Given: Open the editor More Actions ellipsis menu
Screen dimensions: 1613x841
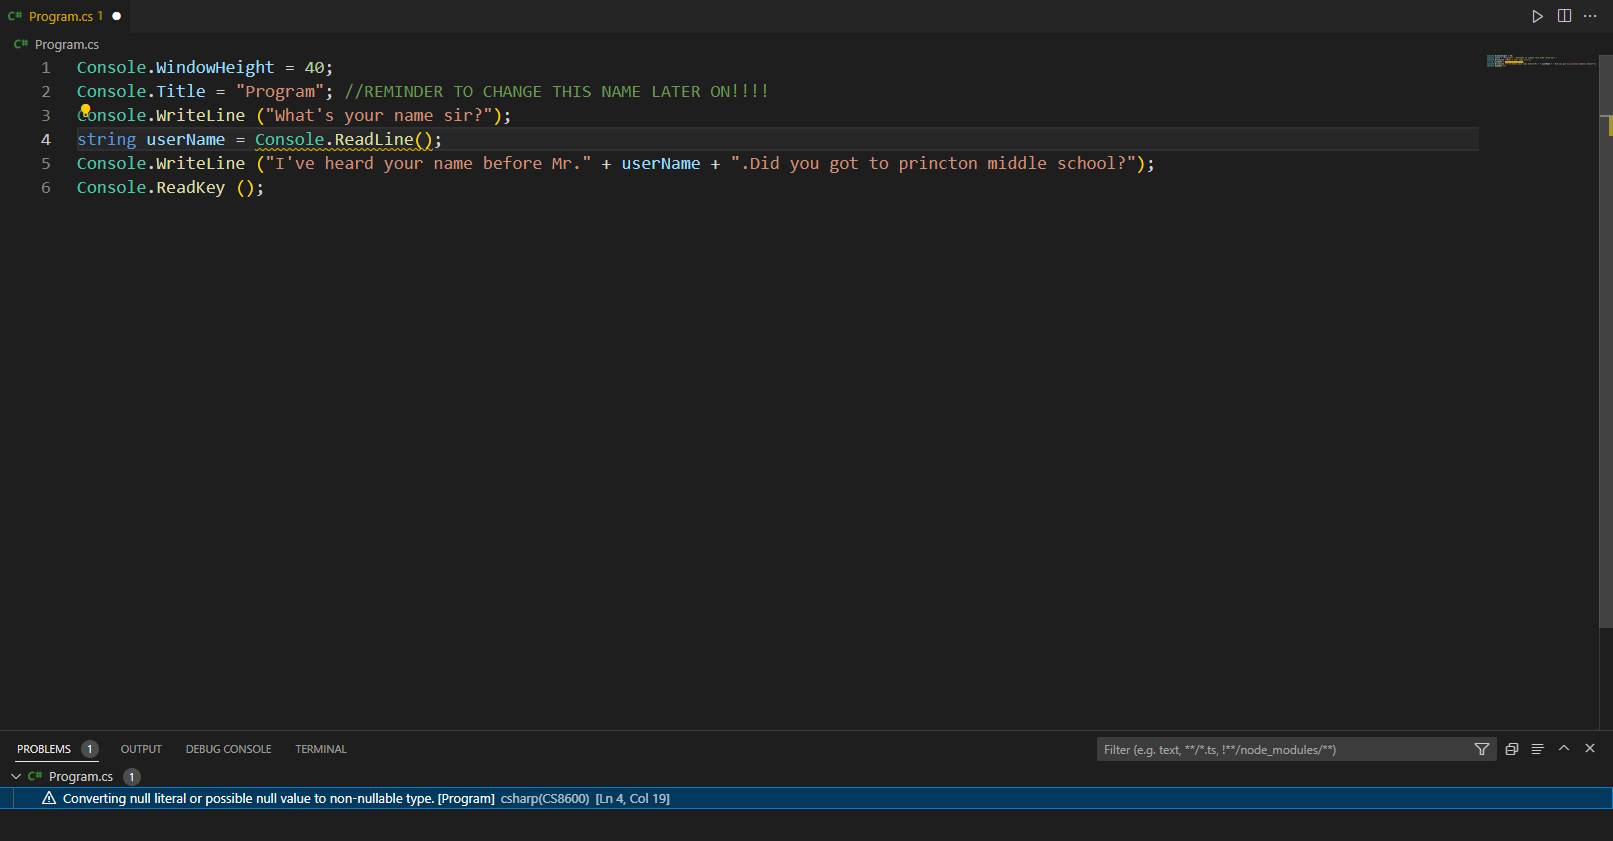Looking at the screenshot, I should 1590,16.
